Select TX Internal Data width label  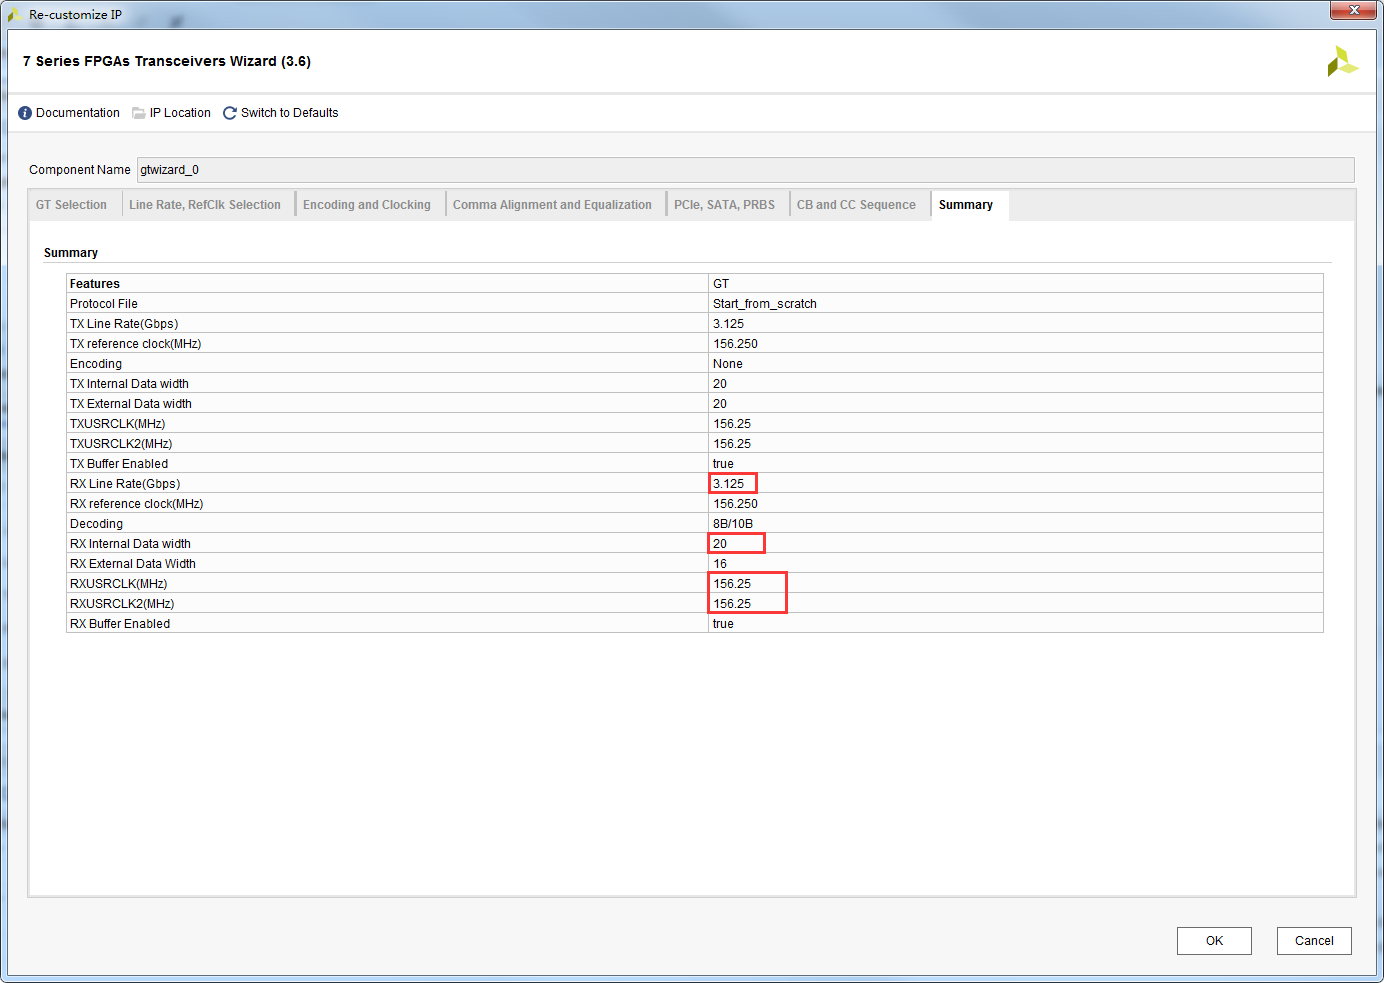point(129,384)
